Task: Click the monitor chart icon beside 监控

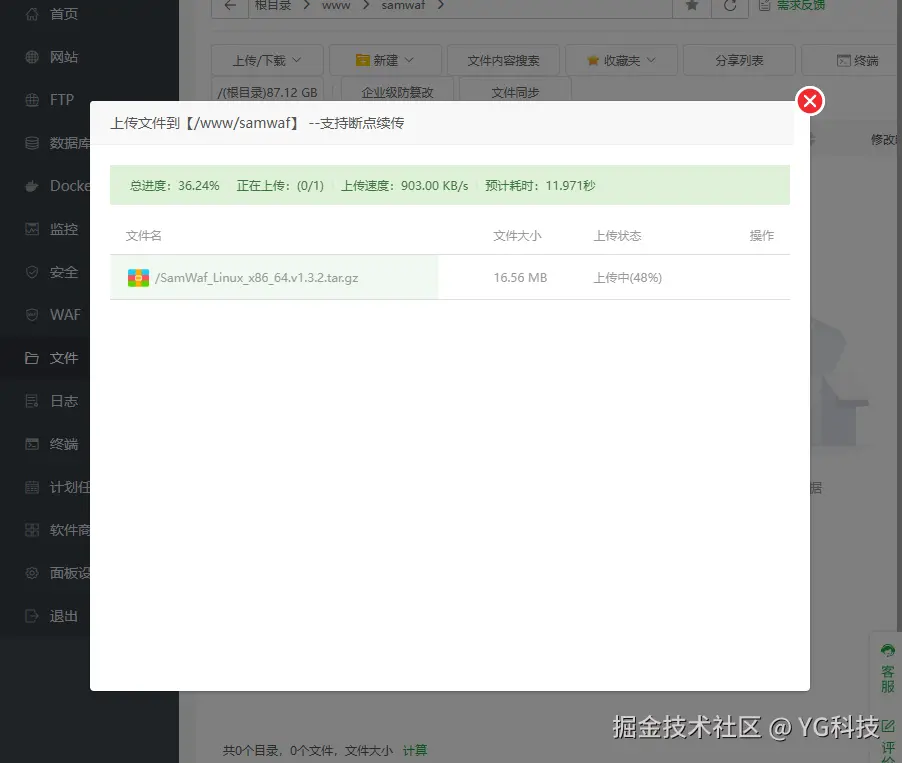Action: pyautogui.click(x=32, y=229)
